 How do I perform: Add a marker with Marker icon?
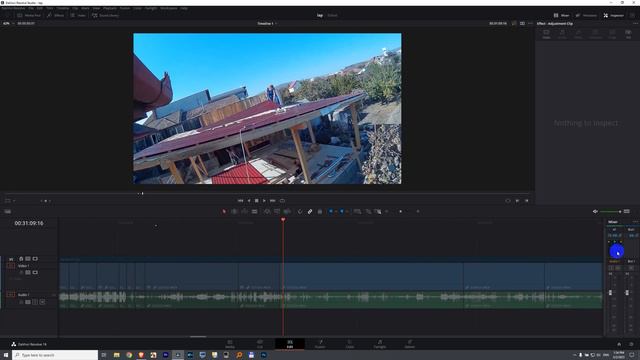pyautogui.click(x=342, y=211)
